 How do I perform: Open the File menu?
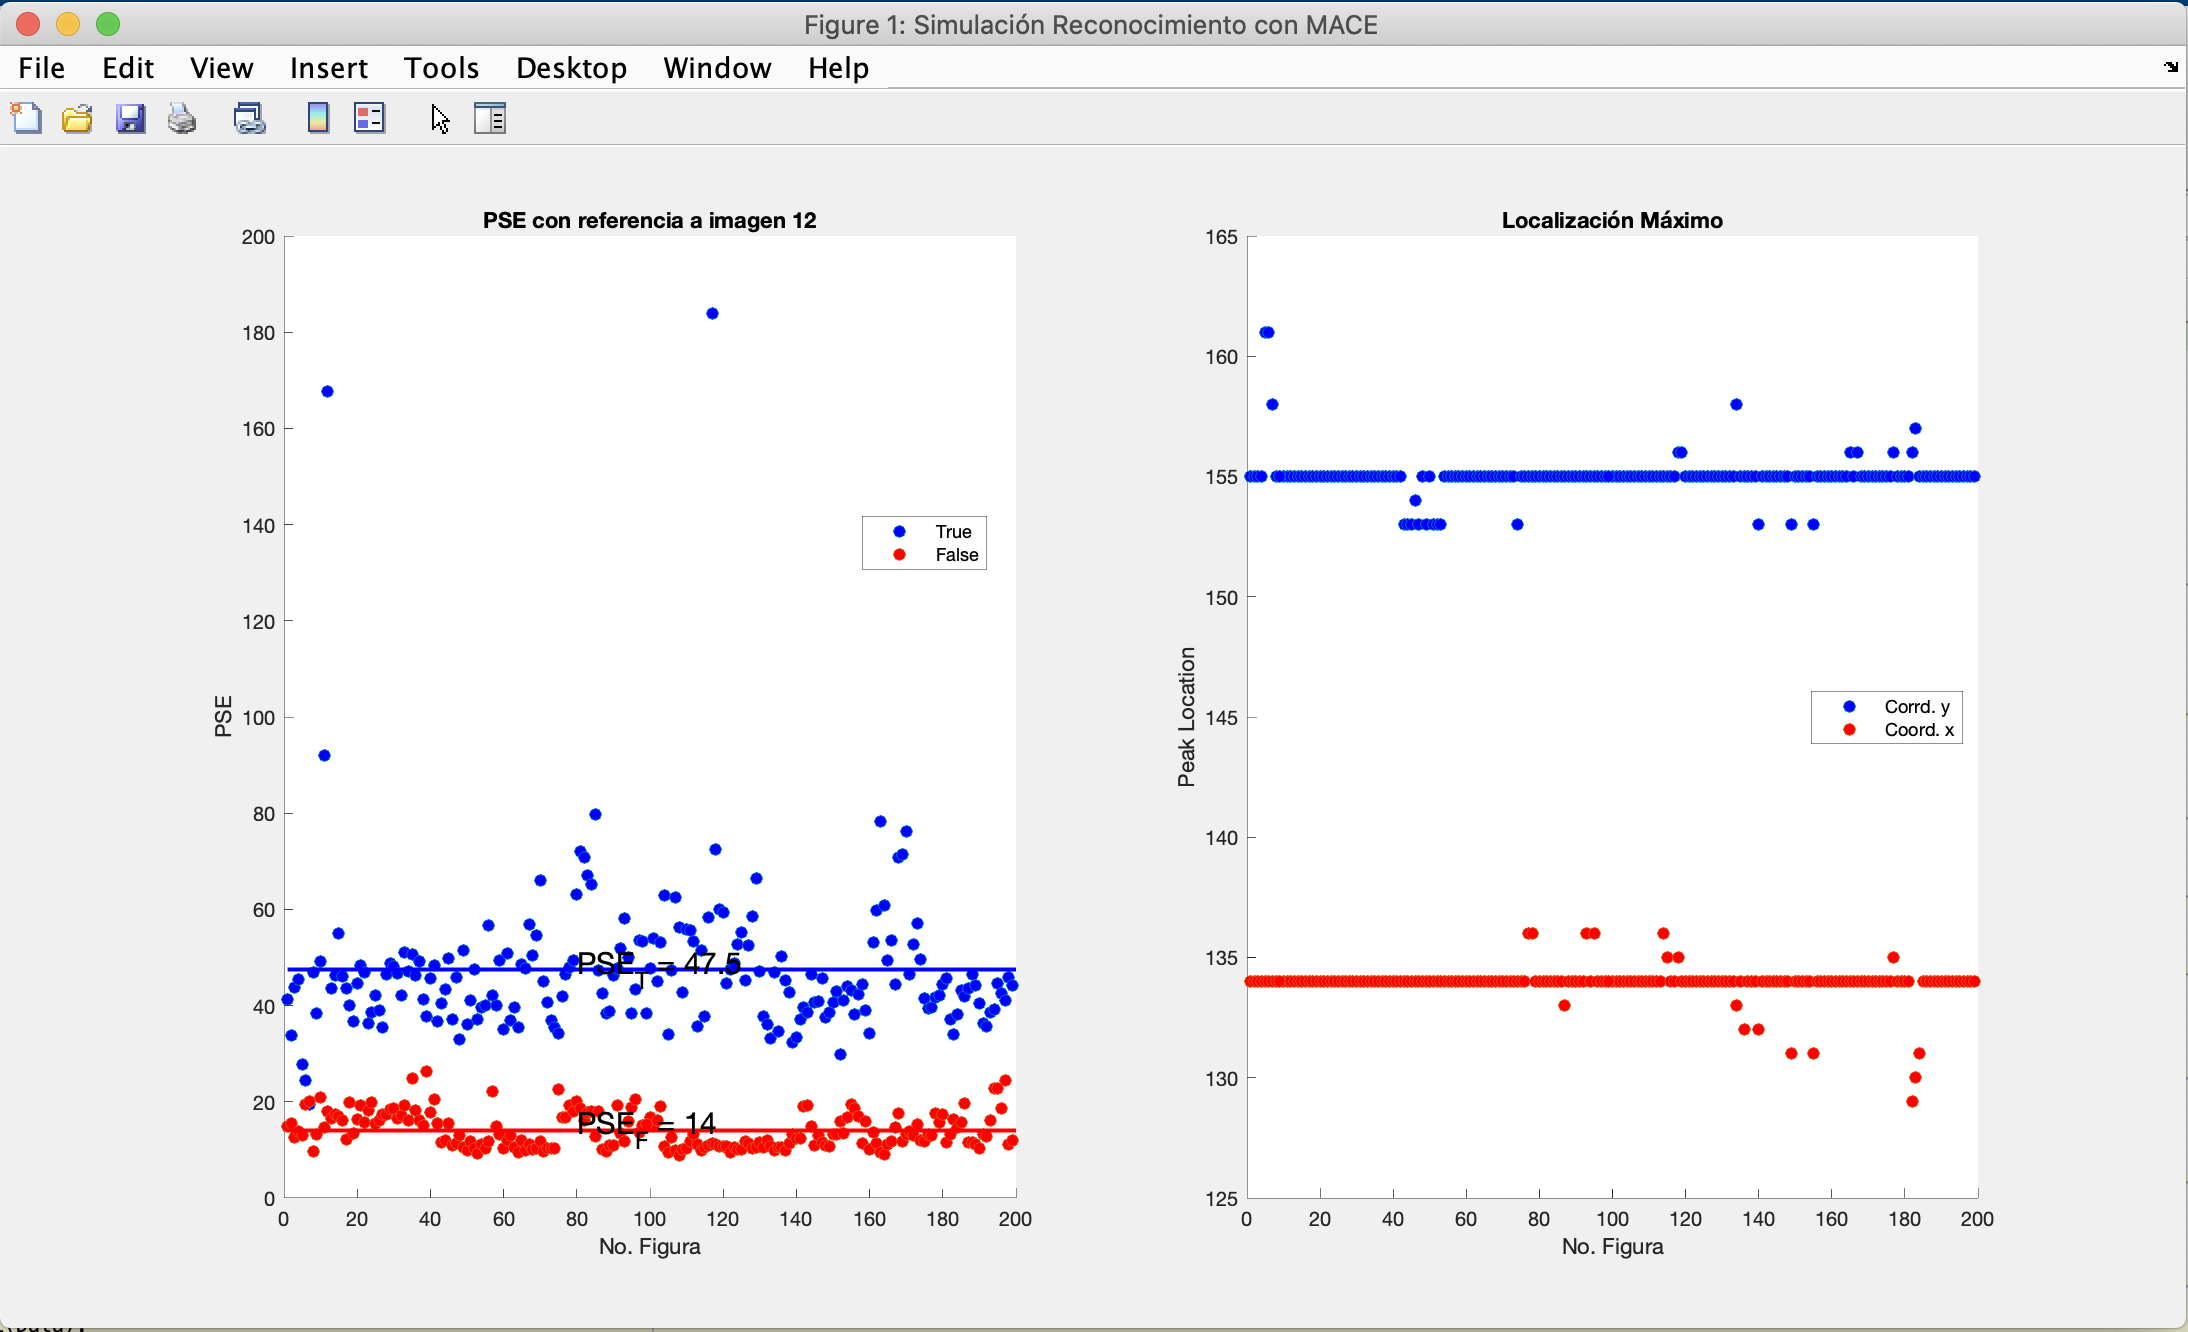coord(41,68)
